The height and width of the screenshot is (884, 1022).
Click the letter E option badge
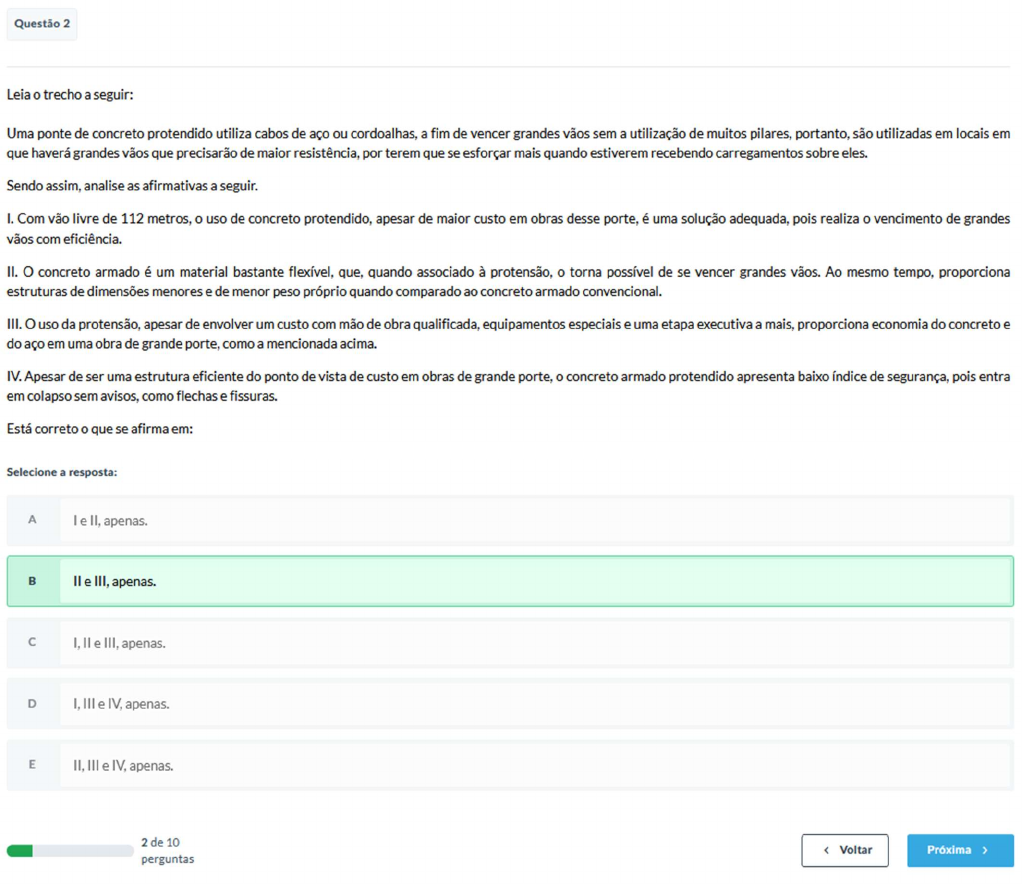coord(32,765)
